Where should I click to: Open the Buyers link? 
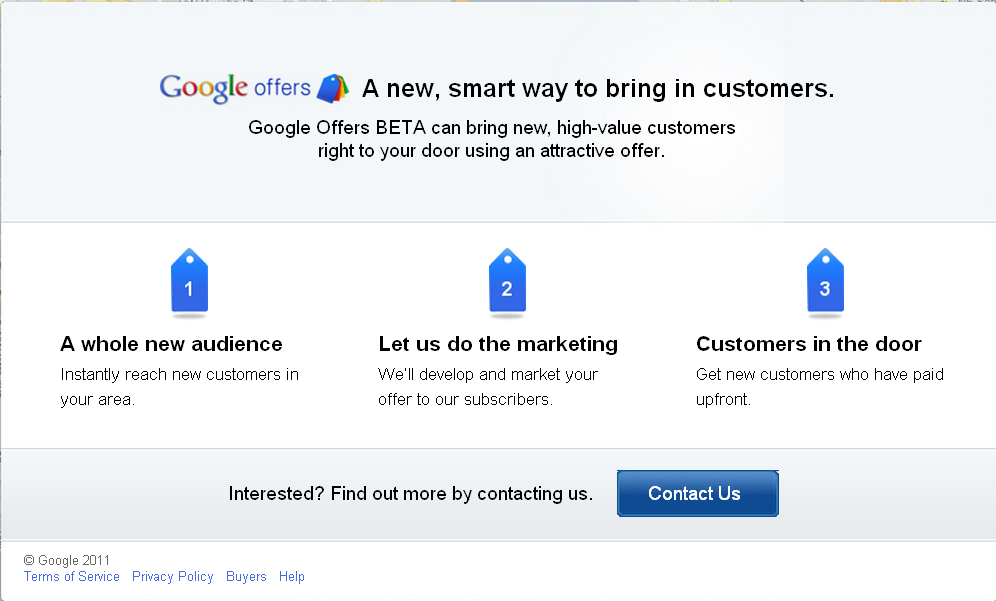246,576
